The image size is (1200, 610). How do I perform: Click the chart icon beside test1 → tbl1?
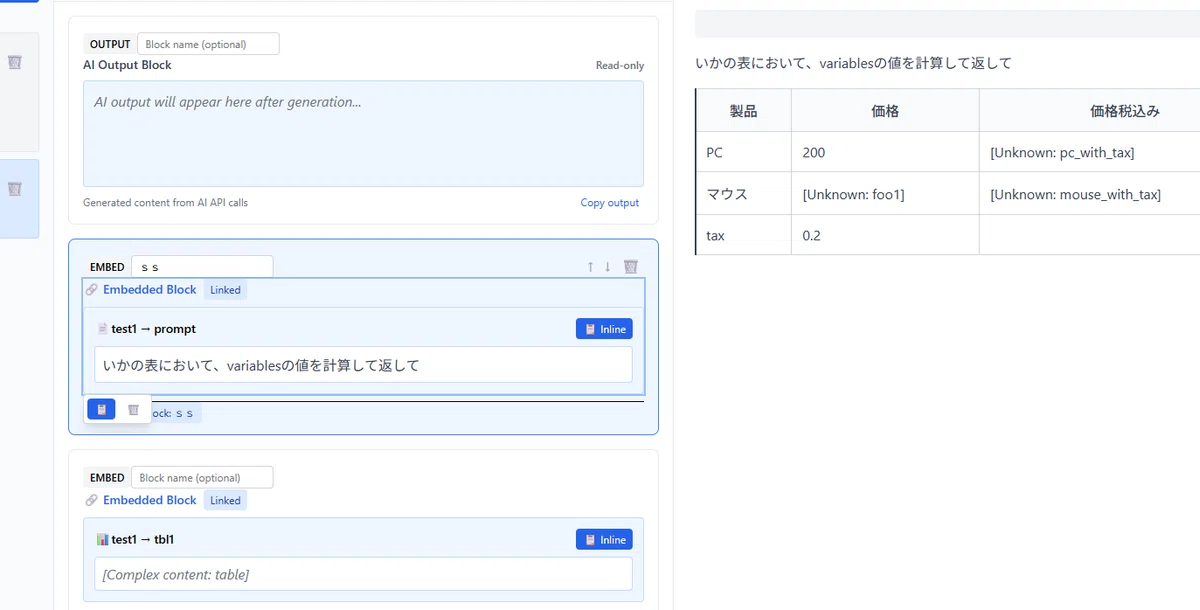click(x=102, y=539)
